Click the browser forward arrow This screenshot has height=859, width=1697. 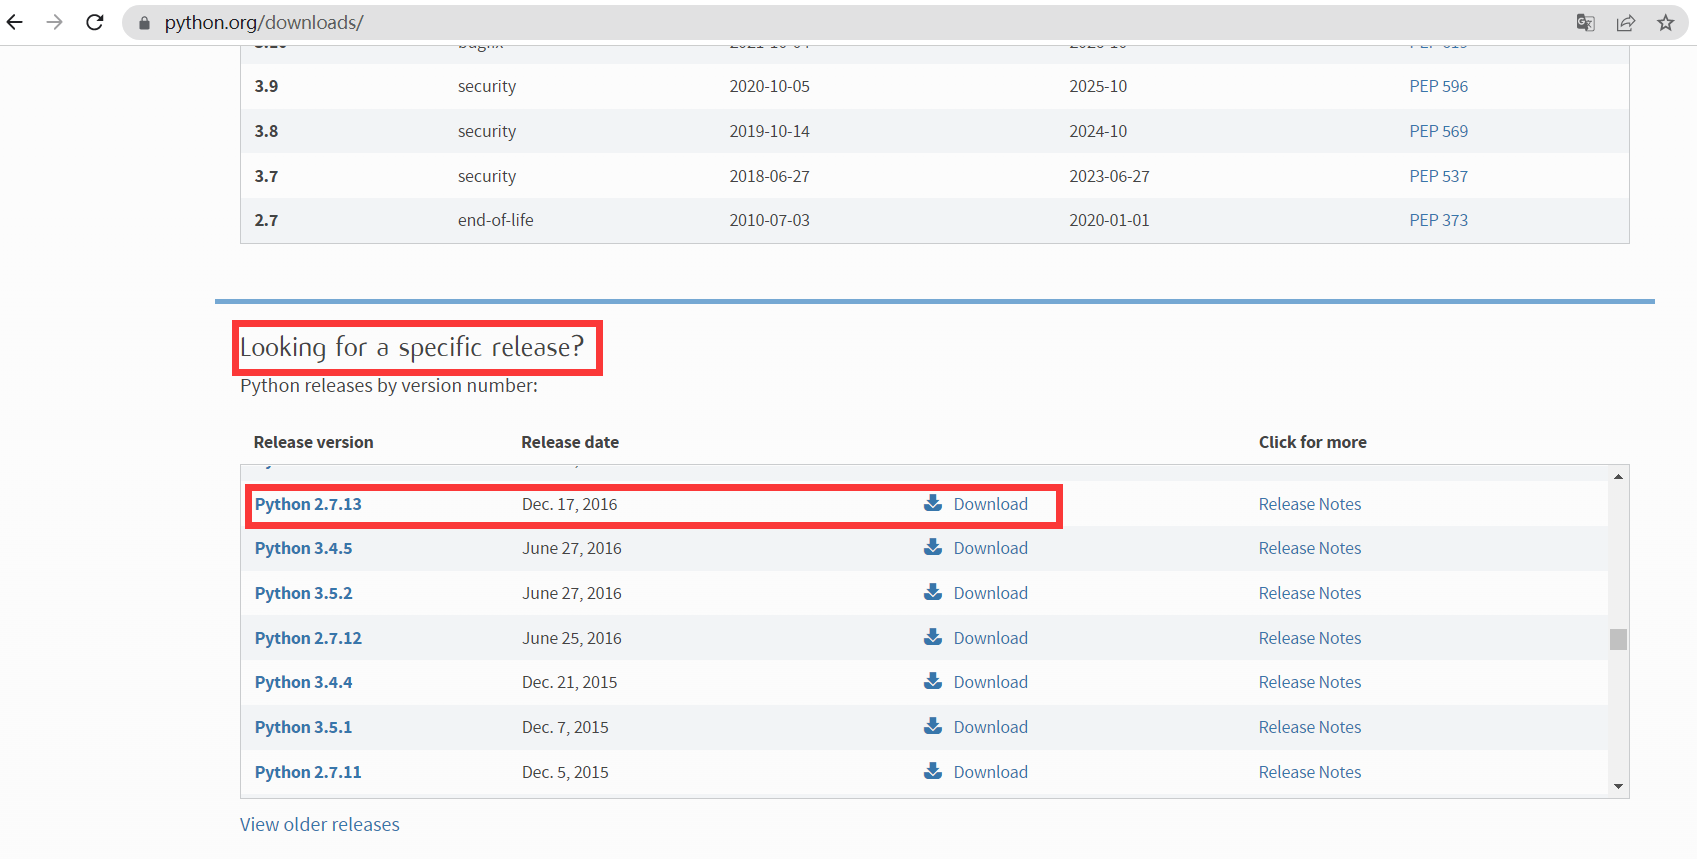pyautogui.click(x=55, y=22)
